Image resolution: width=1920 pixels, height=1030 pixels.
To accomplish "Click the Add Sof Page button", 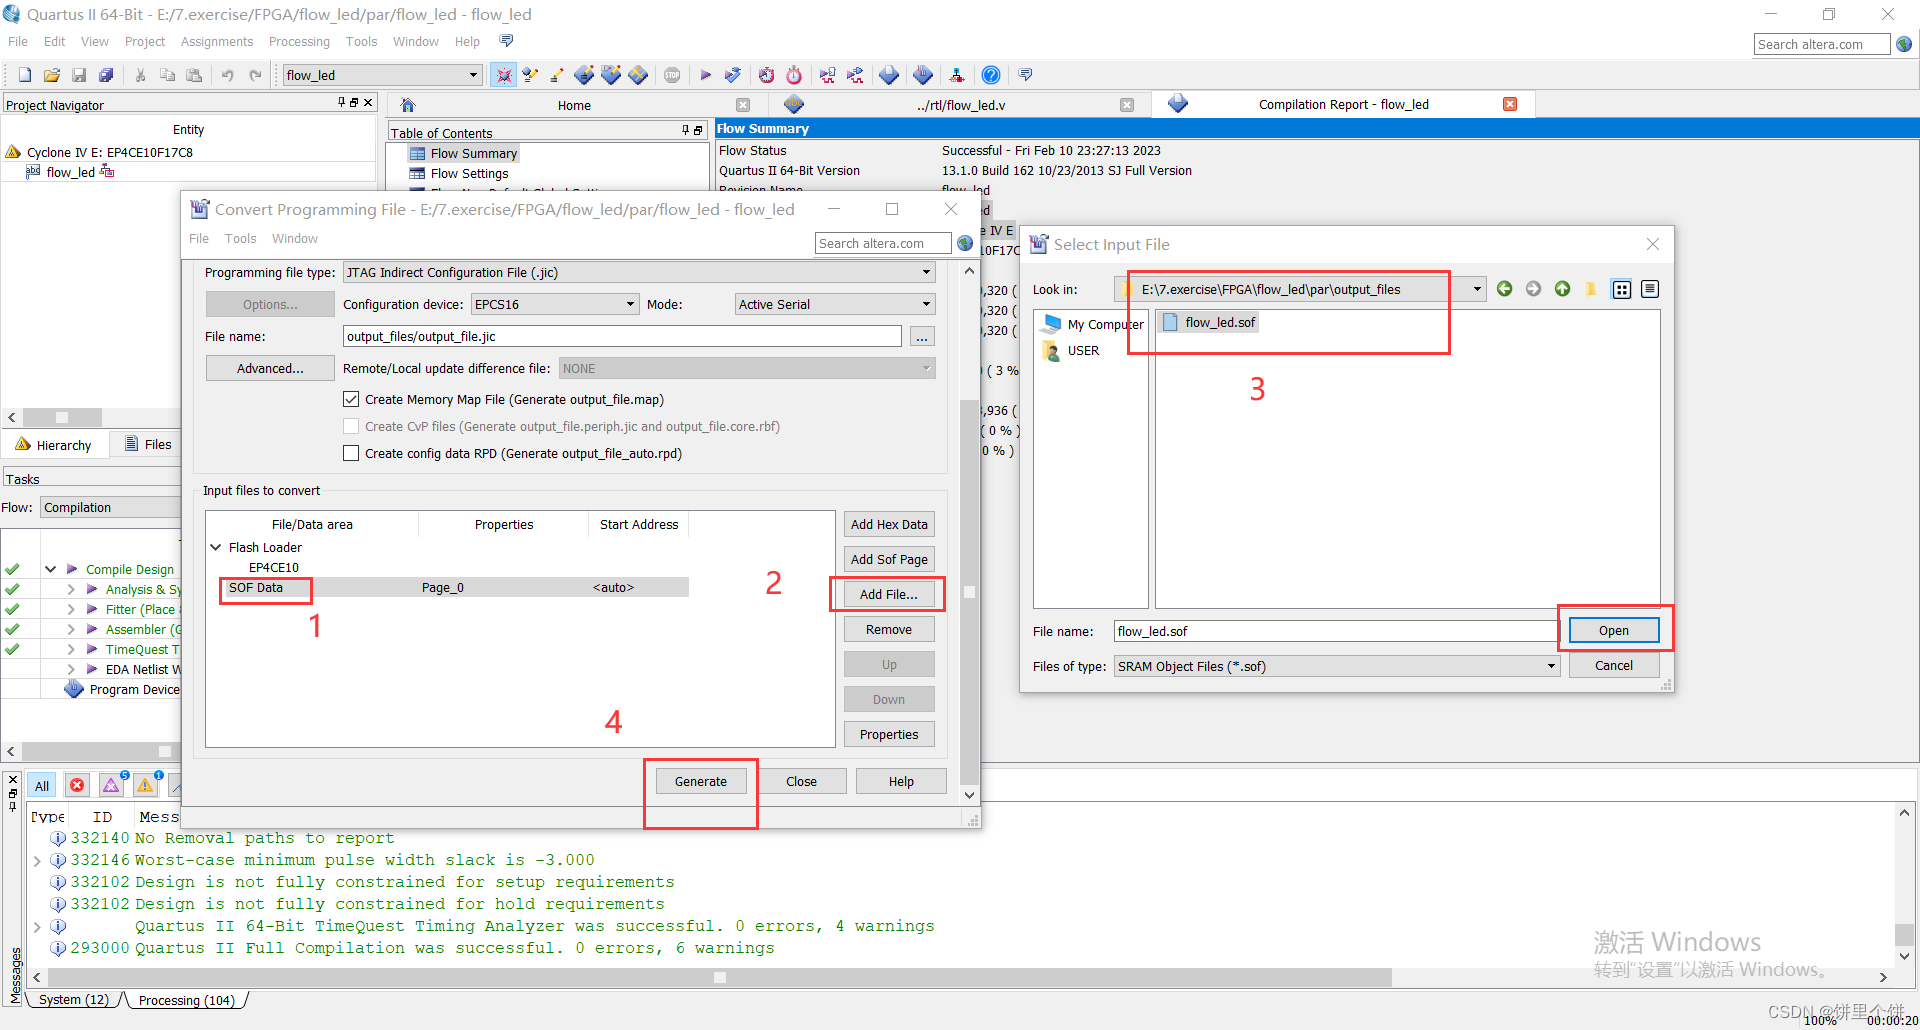I will click(889, 559).
